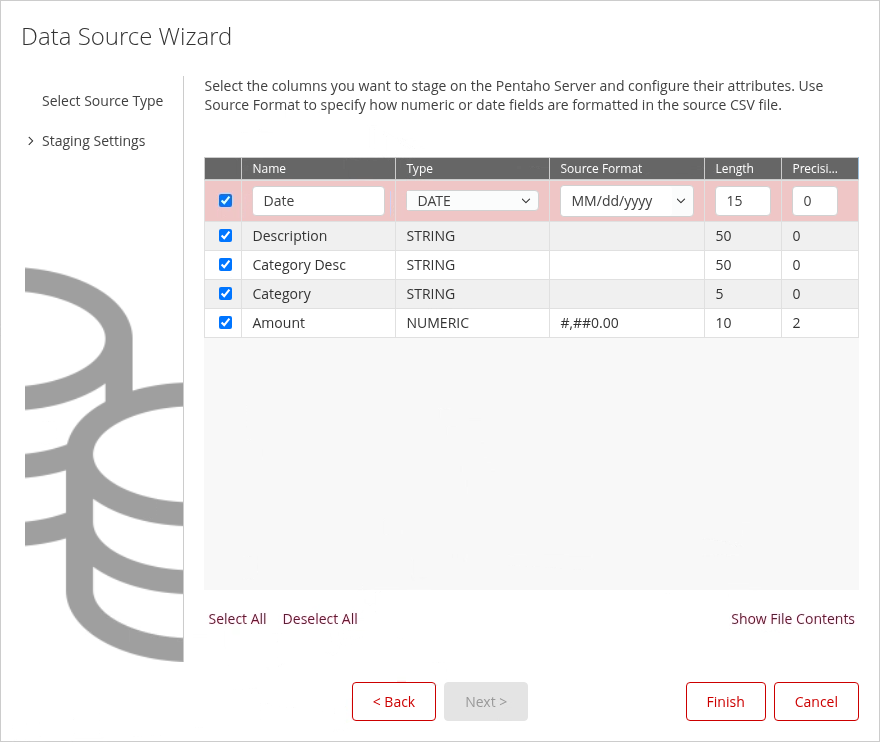
Task: Uncheck the Date column checkbox
Action: (225, 201)
